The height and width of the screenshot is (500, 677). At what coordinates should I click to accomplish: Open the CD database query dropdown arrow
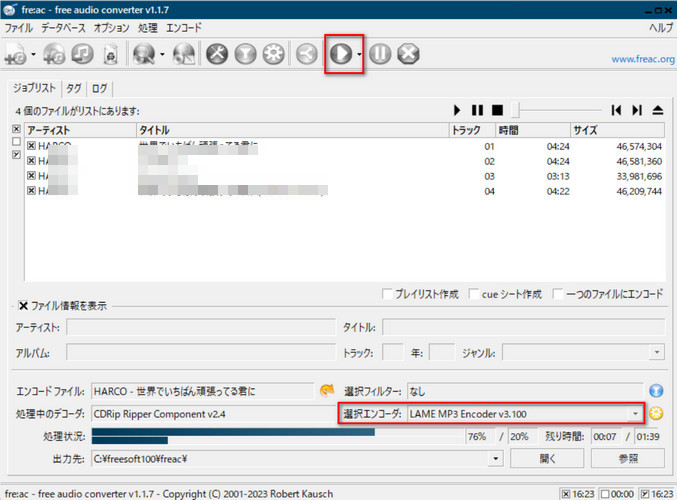click(162, 54)
